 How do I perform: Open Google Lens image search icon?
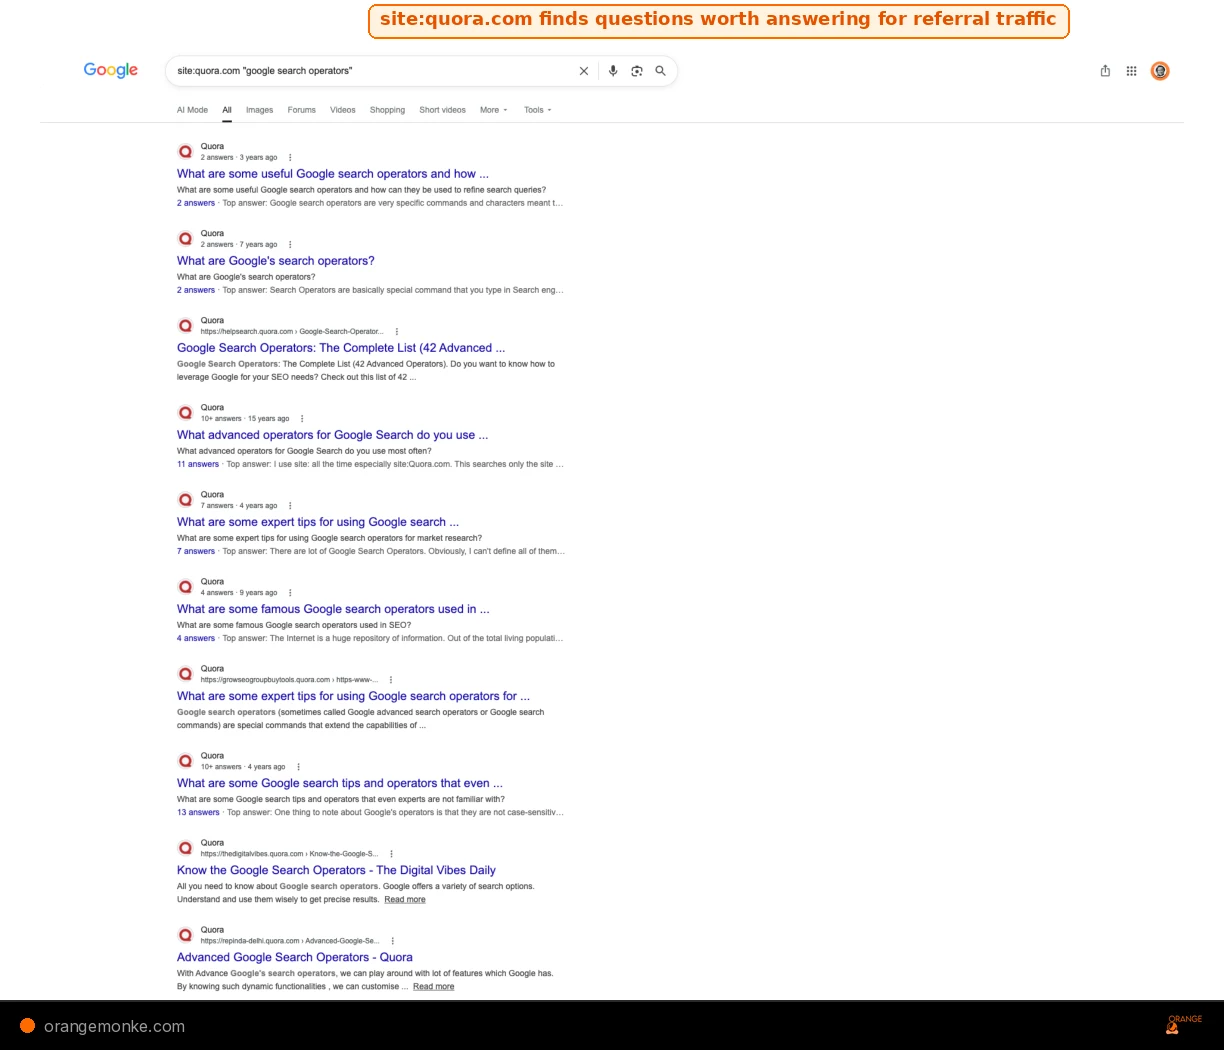tap(637, 71)
